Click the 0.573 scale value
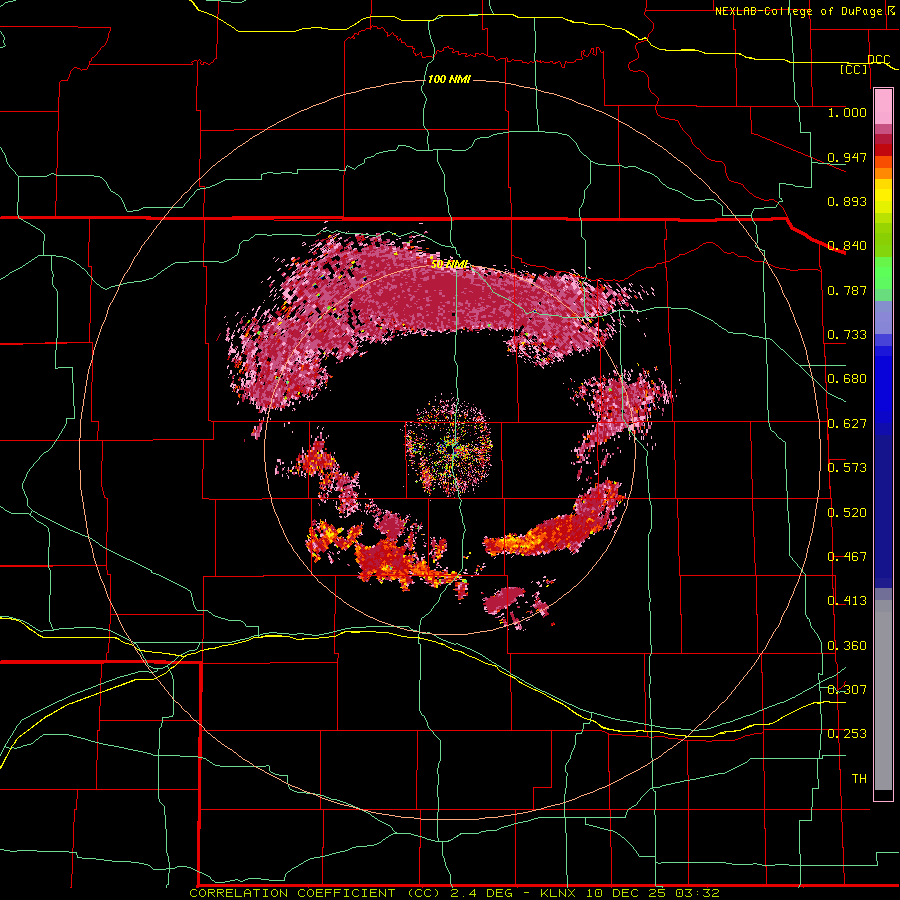This screenshot has height=900, width=900. pos(847,468)
